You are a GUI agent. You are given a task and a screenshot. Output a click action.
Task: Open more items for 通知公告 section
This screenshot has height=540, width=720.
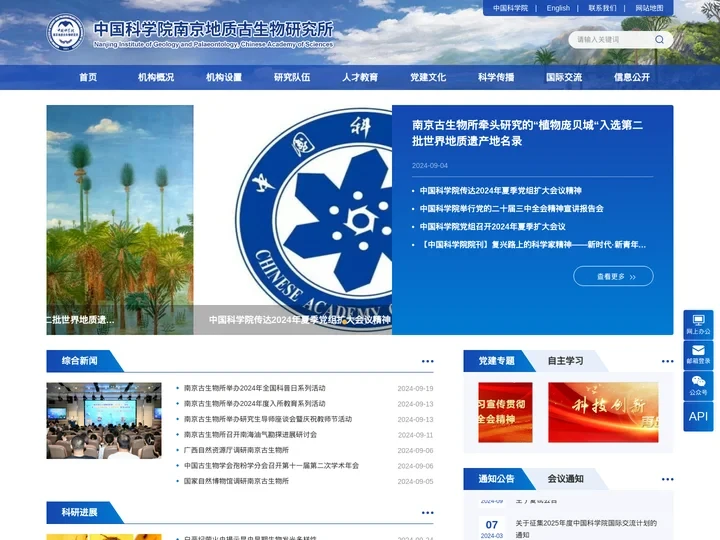[x=668, y=479]
